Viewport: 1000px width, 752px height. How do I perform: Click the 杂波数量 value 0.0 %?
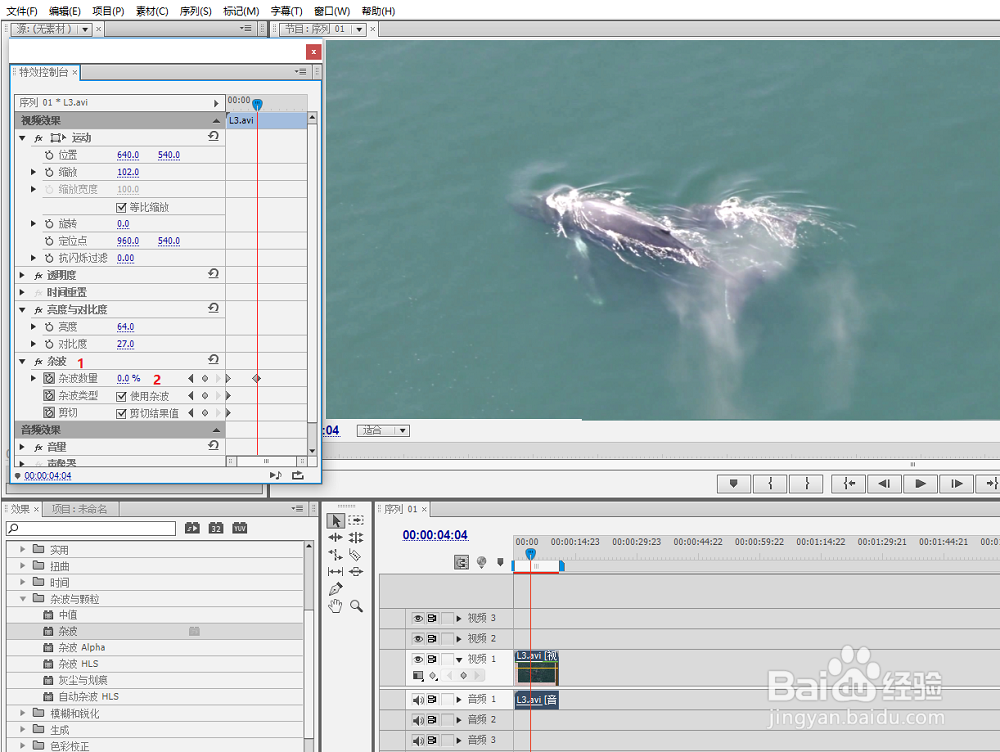(x=129, y=378)
